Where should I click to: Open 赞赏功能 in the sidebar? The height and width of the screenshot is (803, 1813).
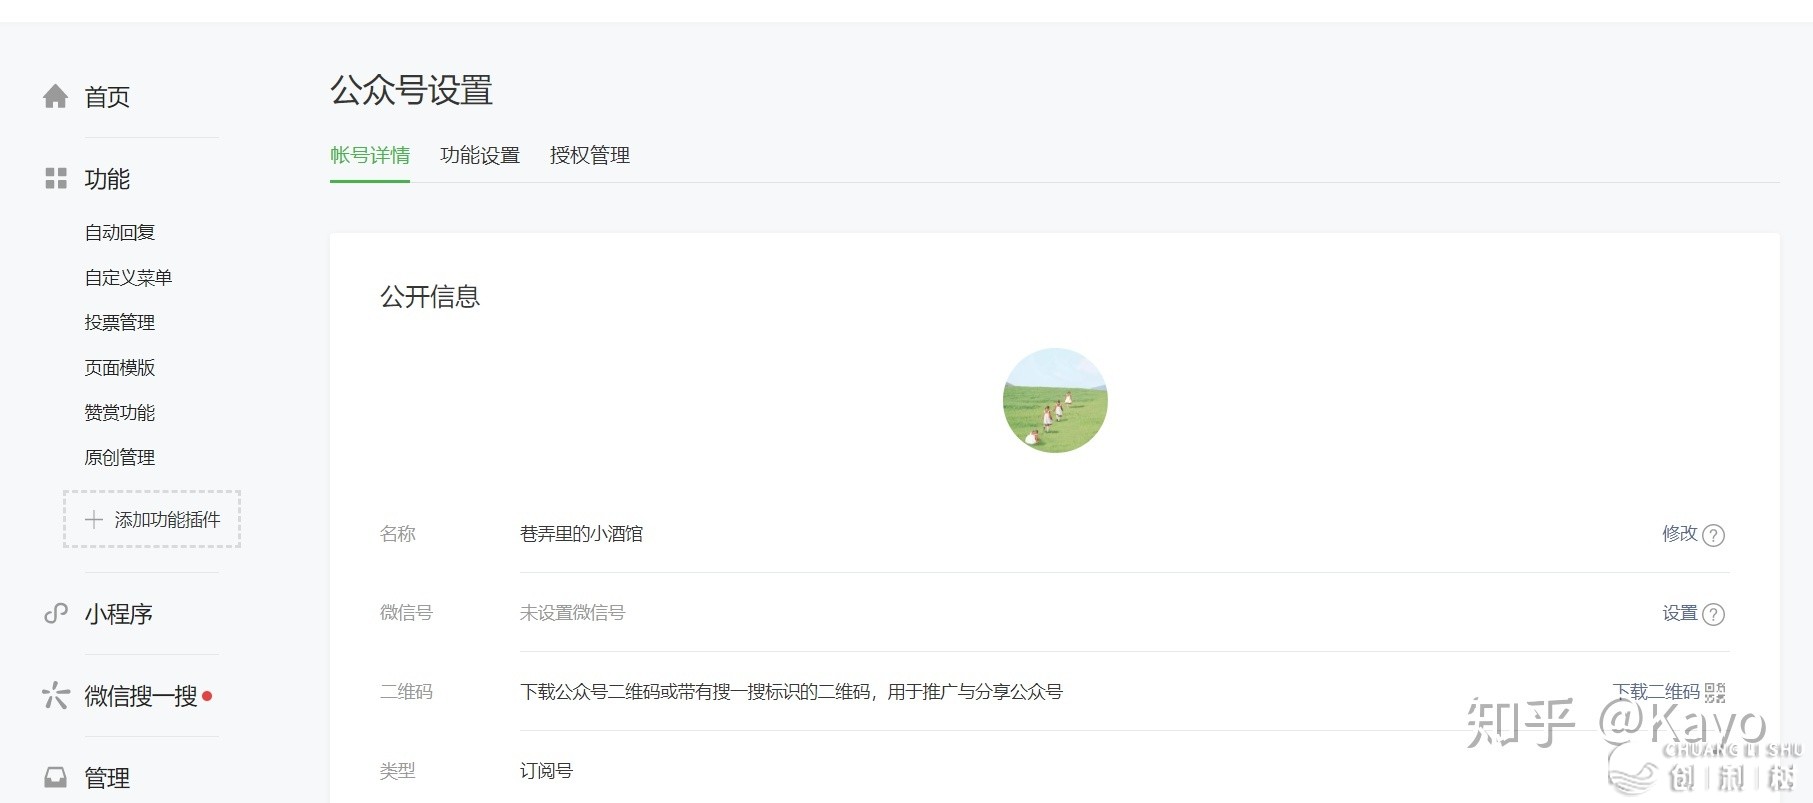point(120,413)
